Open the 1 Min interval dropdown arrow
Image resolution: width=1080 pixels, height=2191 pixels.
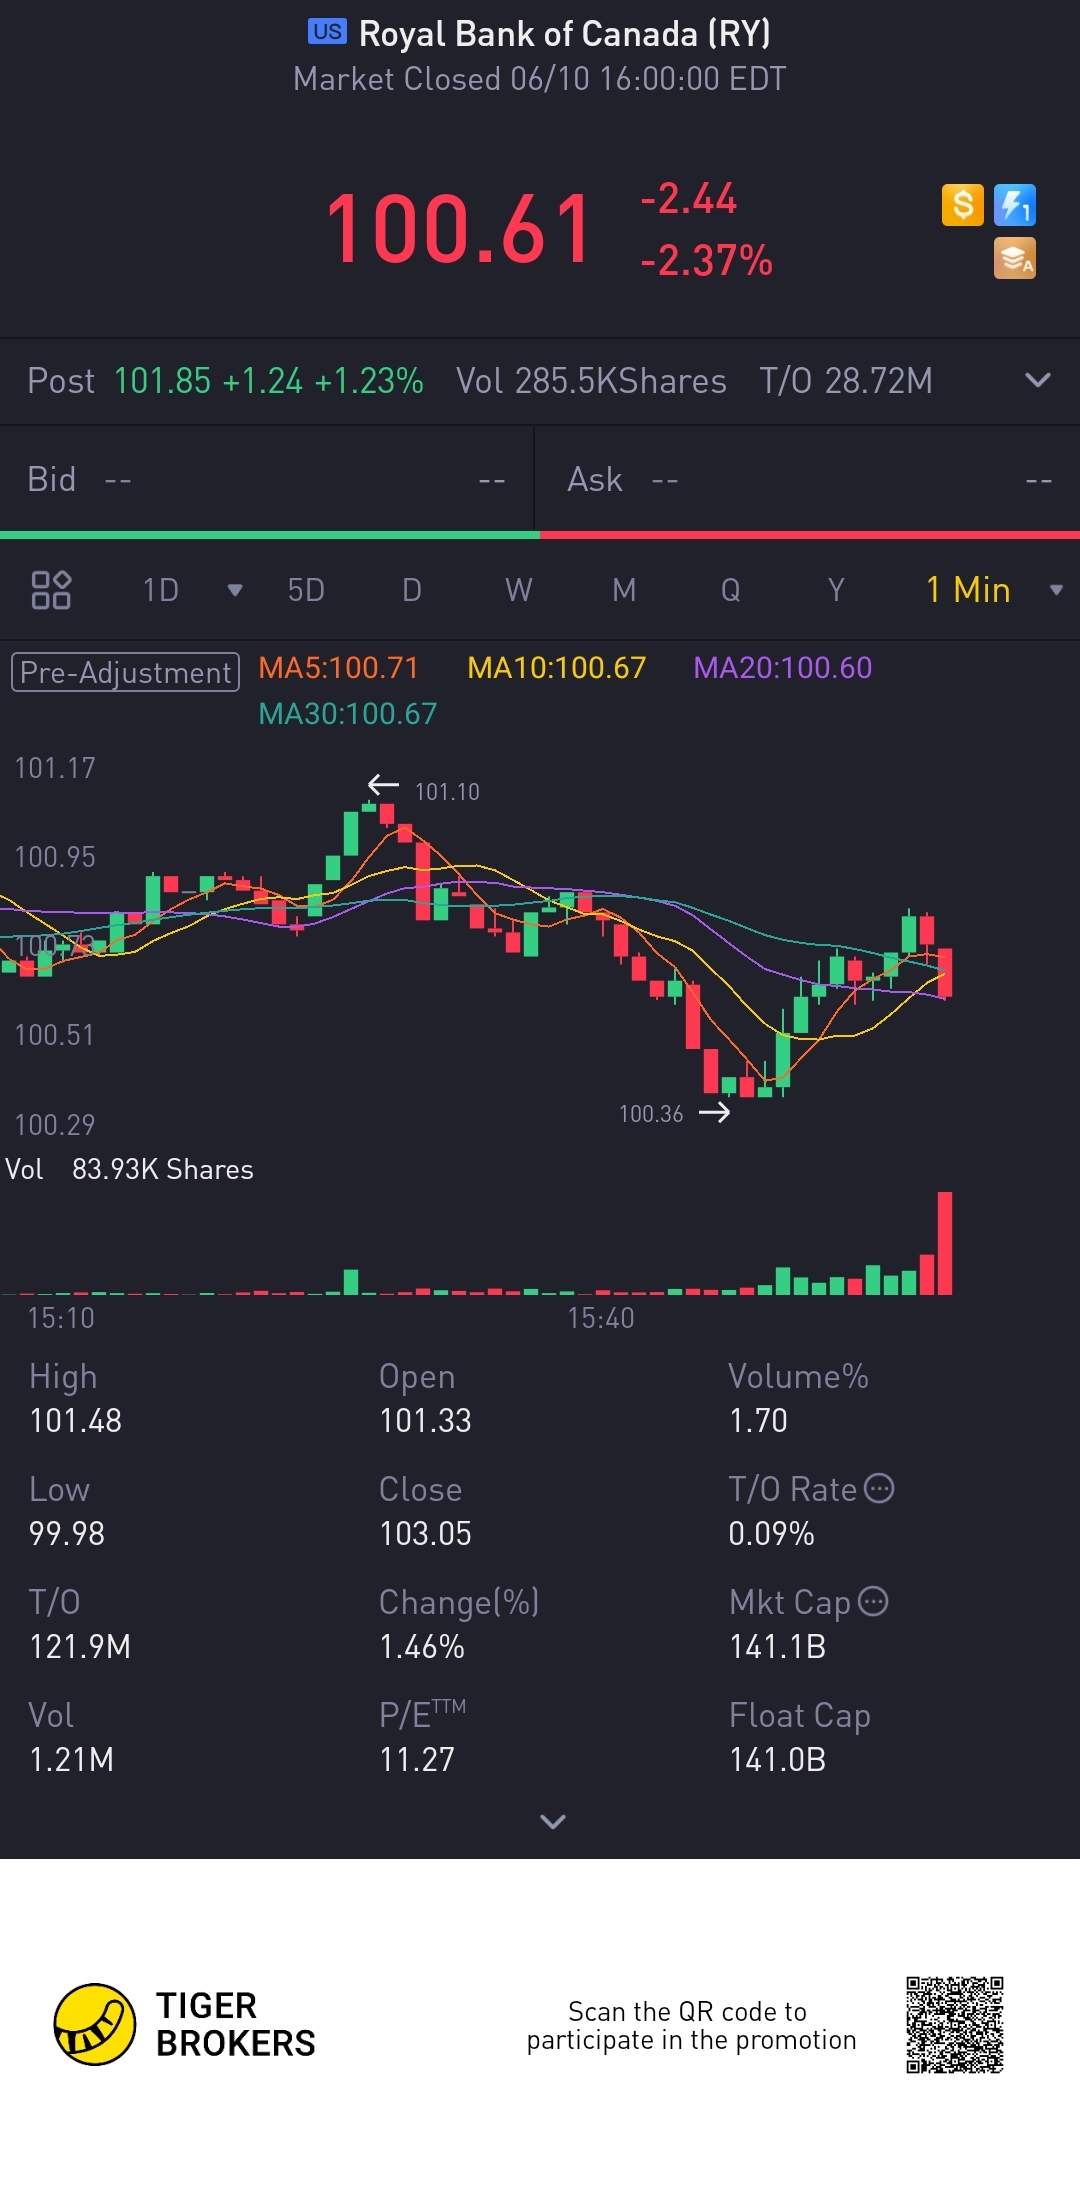tap(1056, 590)
